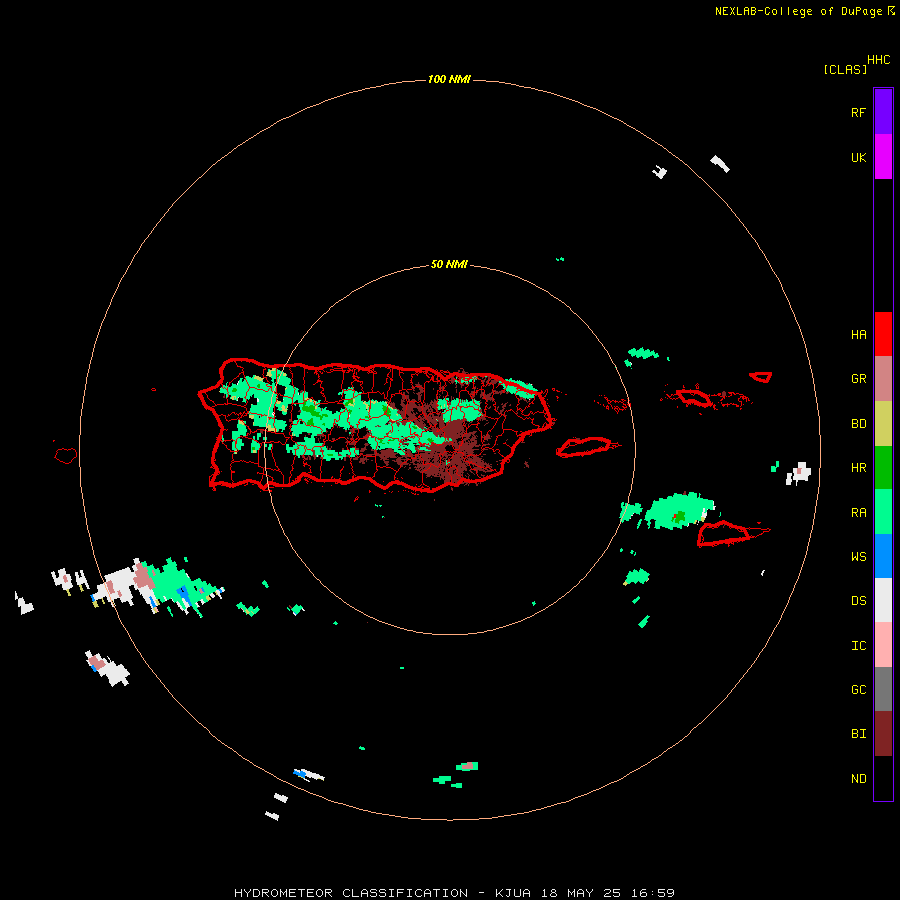
Task: Pick the RA light green legend swatch
Action: click(x=883, y=512)
